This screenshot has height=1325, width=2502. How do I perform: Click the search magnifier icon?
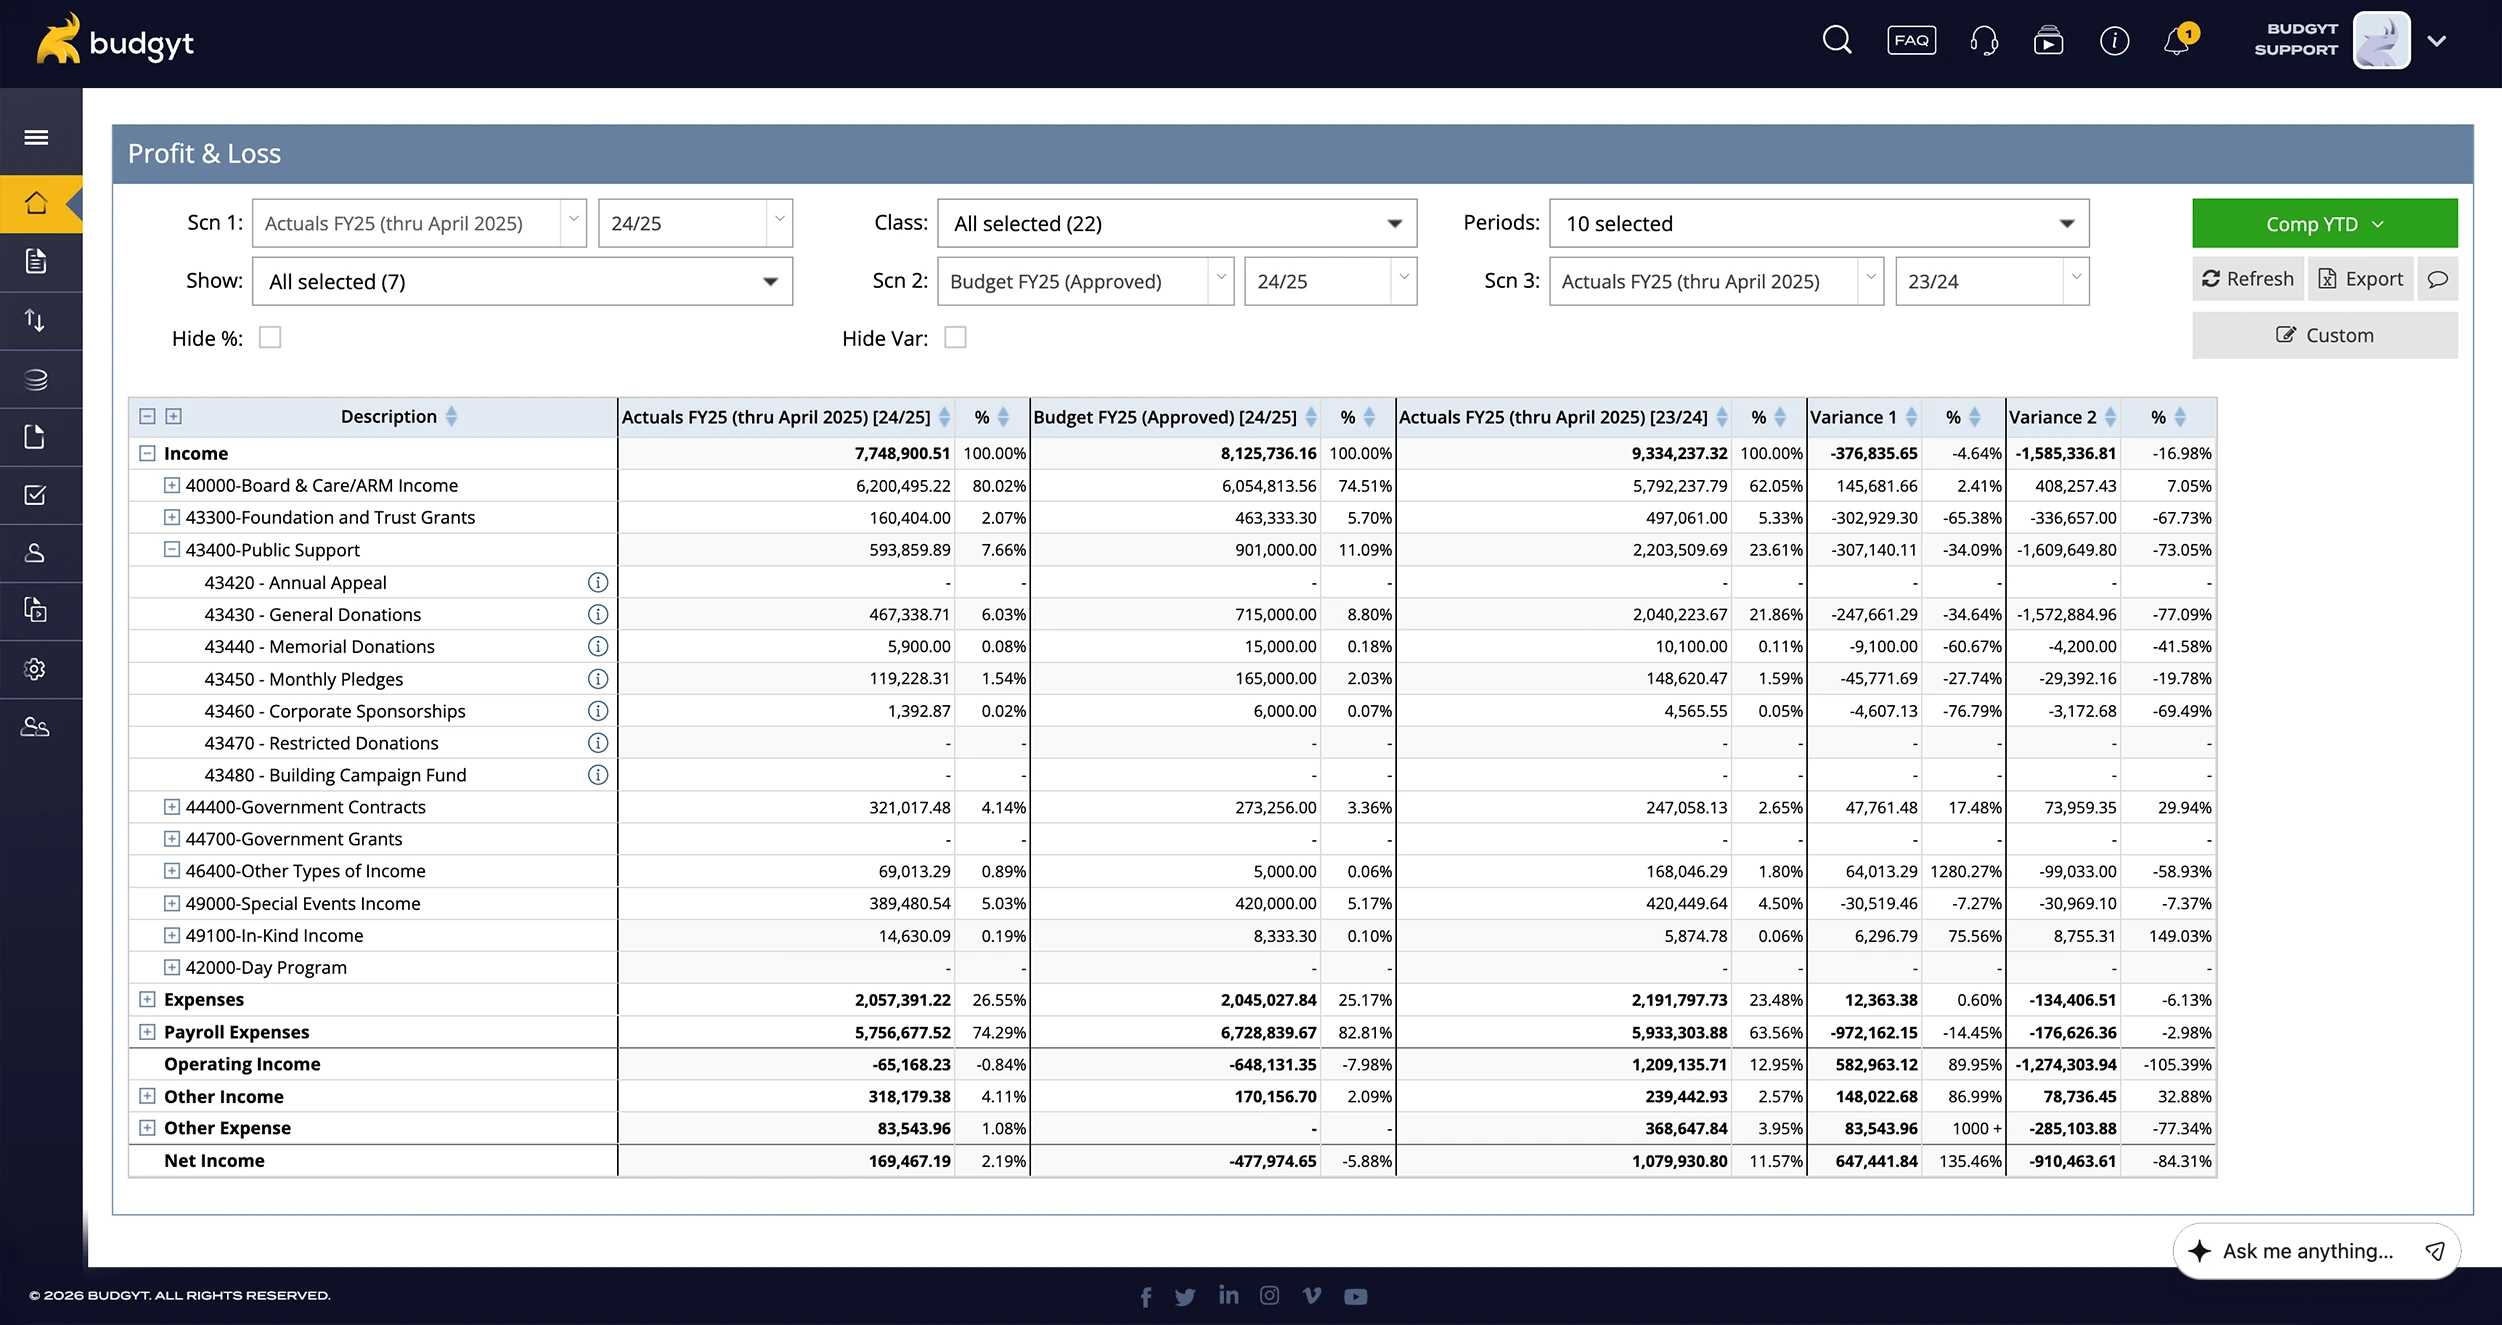(1837, 41)
